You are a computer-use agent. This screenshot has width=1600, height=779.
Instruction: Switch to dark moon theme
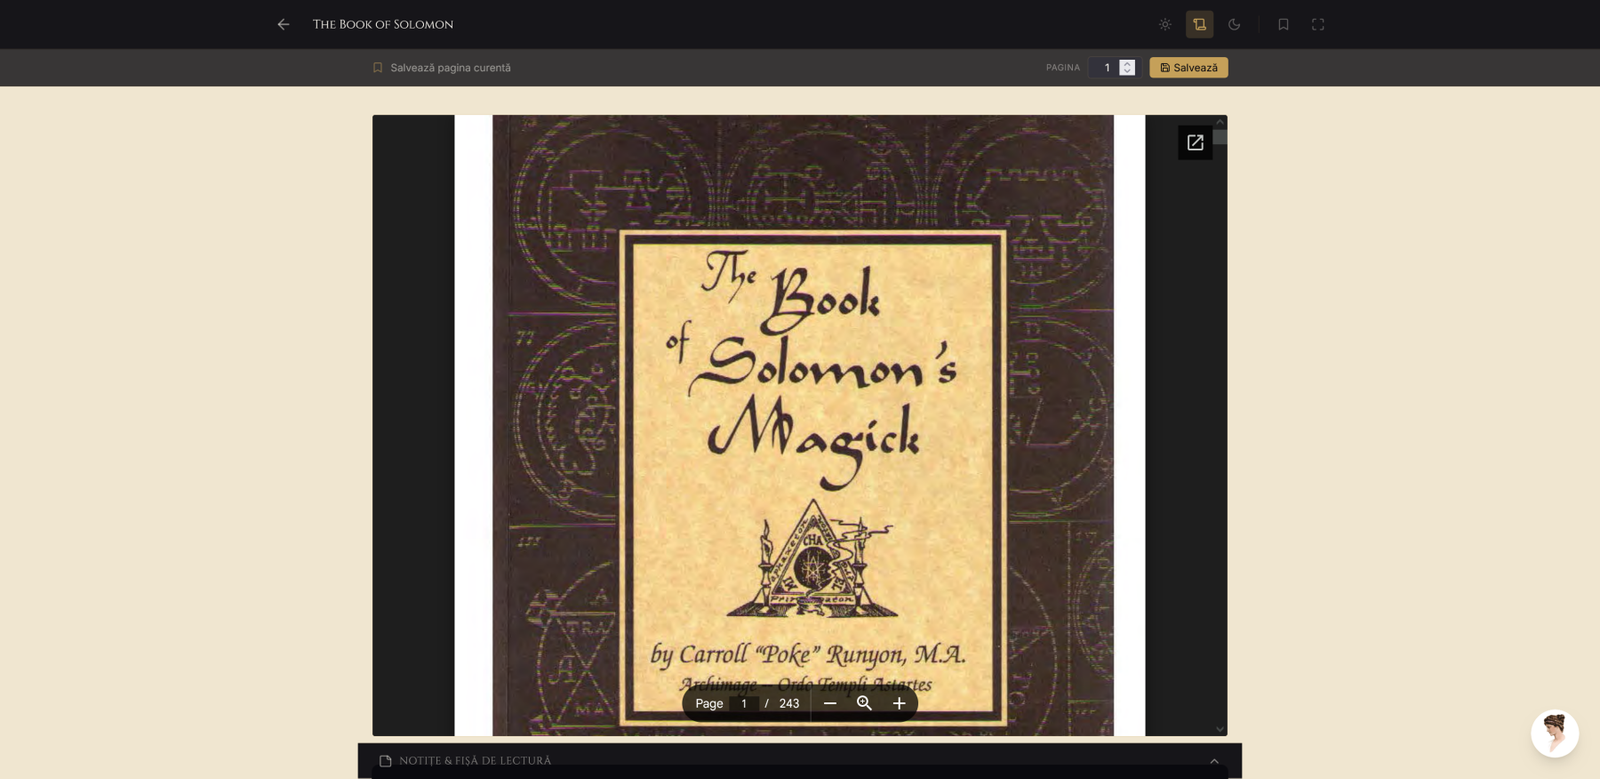point(1234,24)
